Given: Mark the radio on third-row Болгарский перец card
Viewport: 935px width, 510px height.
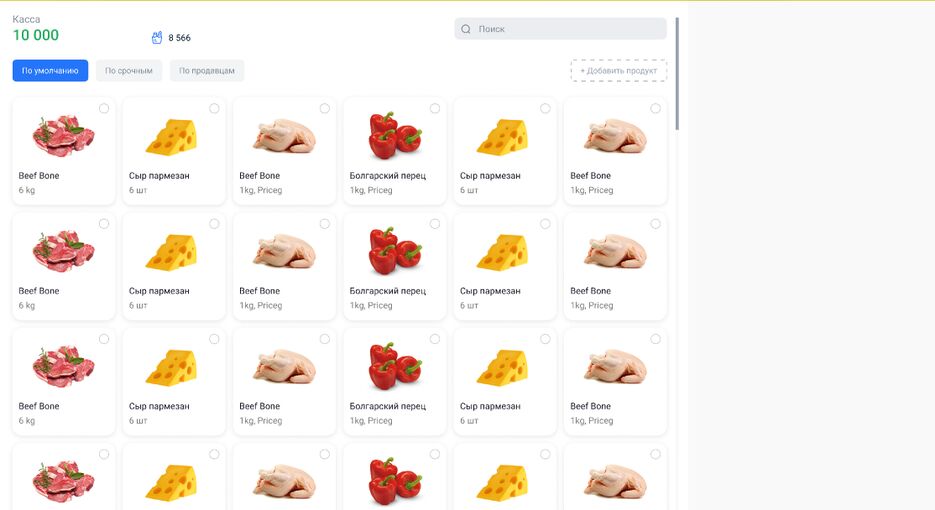Looking at the screenshot, I should click(435, 339).
